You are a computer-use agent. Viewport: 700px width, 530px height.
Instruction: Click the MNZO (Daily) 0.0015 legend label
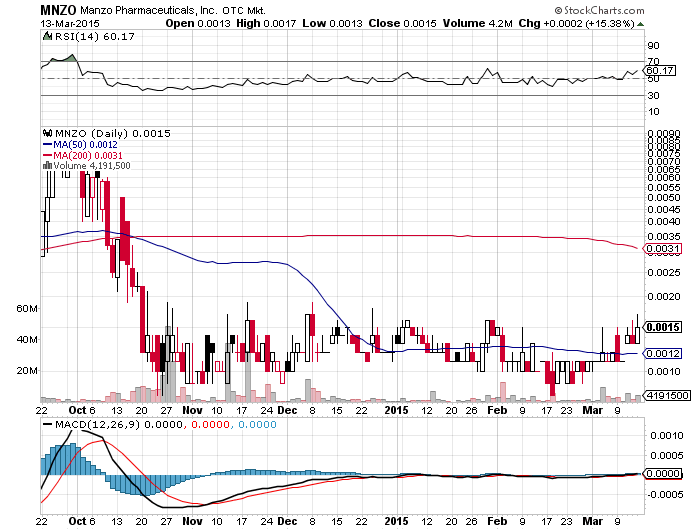[x=112, y=133]
